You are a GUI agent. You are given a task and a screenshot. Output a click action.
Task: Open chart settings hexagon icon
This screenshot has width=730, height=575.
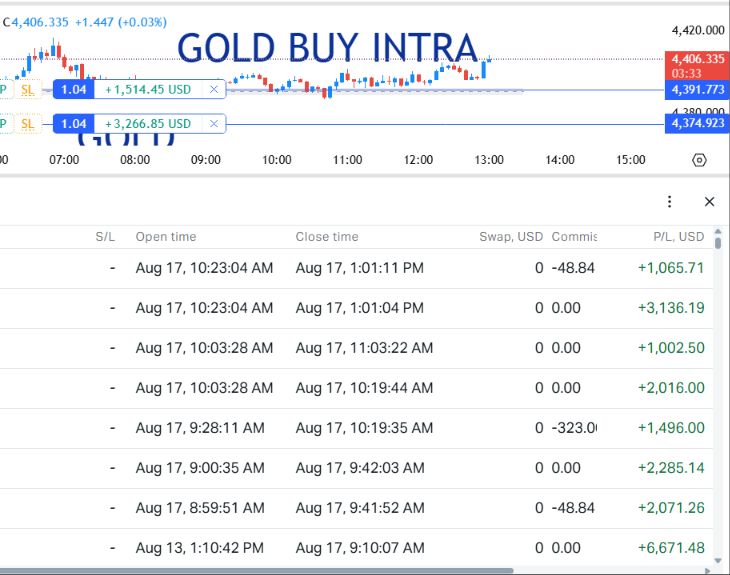pos(699,160)
